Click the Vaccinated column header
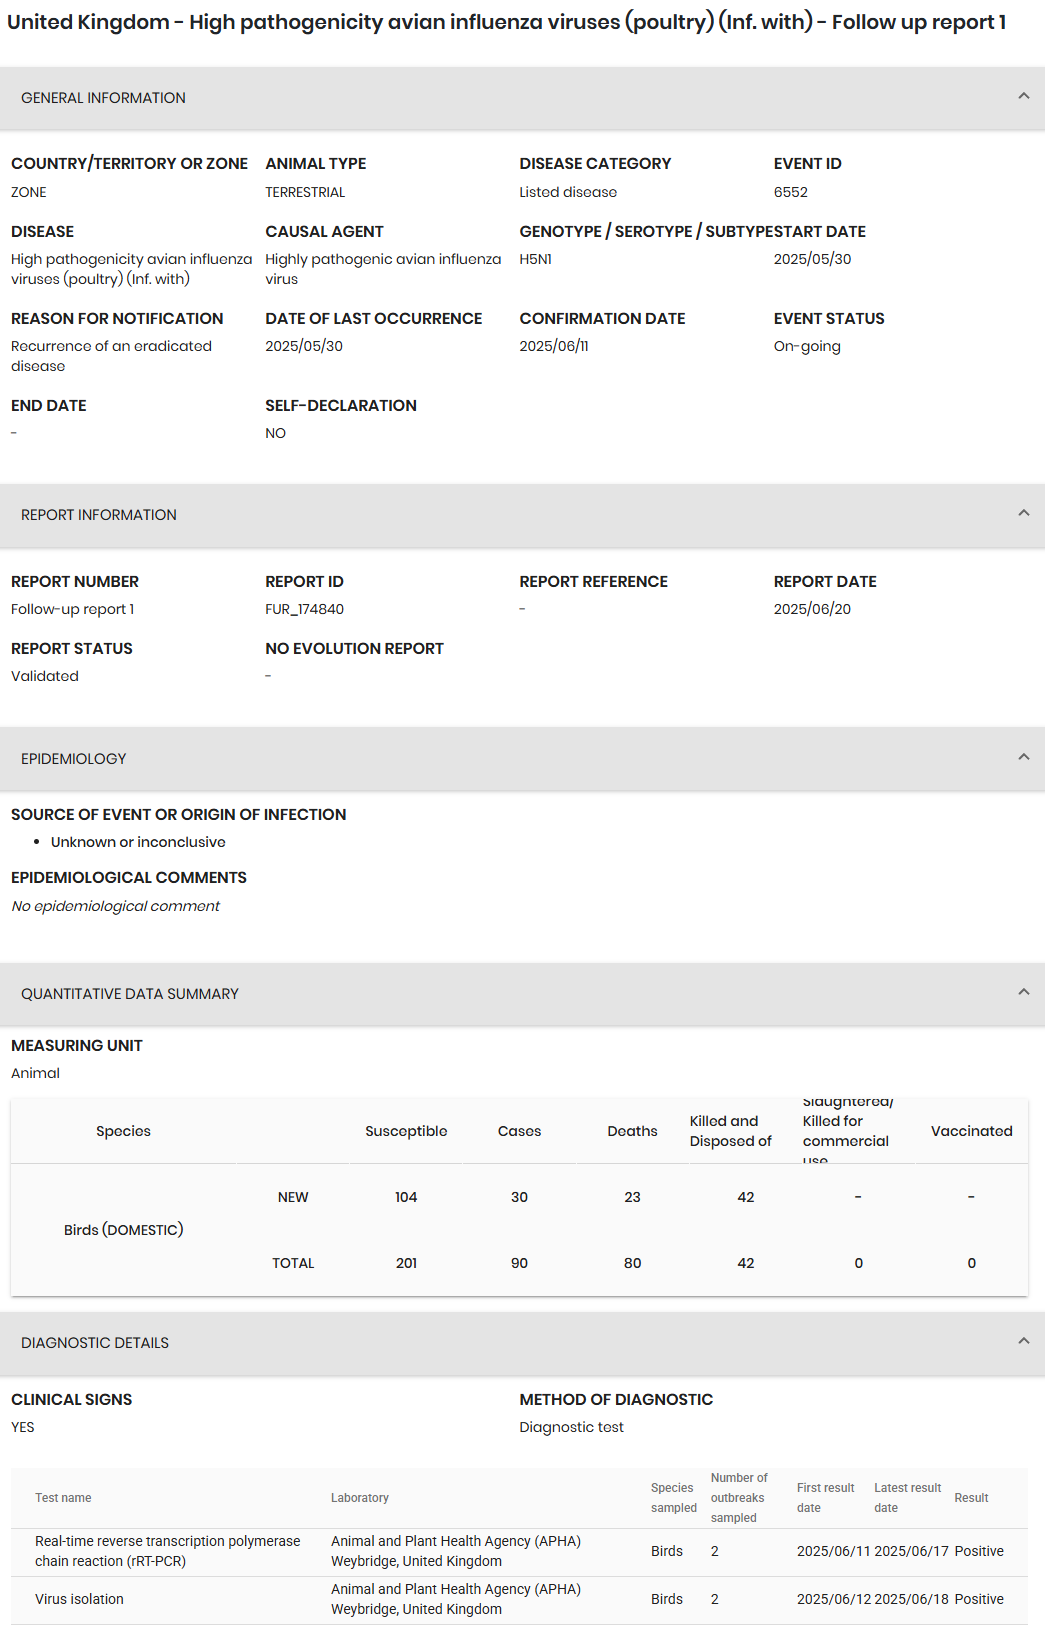The image size is (1045, 1630). click(x=971, y=1131)
